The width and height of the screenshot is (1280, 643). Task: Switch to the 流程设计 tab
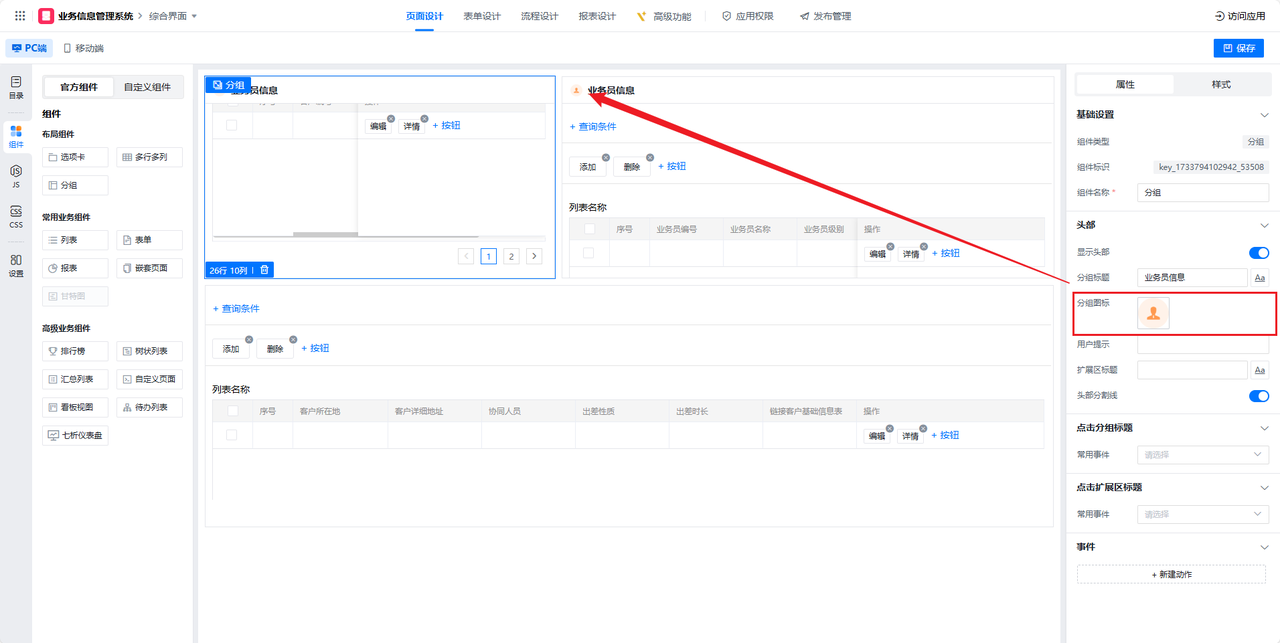coord(540,16)
